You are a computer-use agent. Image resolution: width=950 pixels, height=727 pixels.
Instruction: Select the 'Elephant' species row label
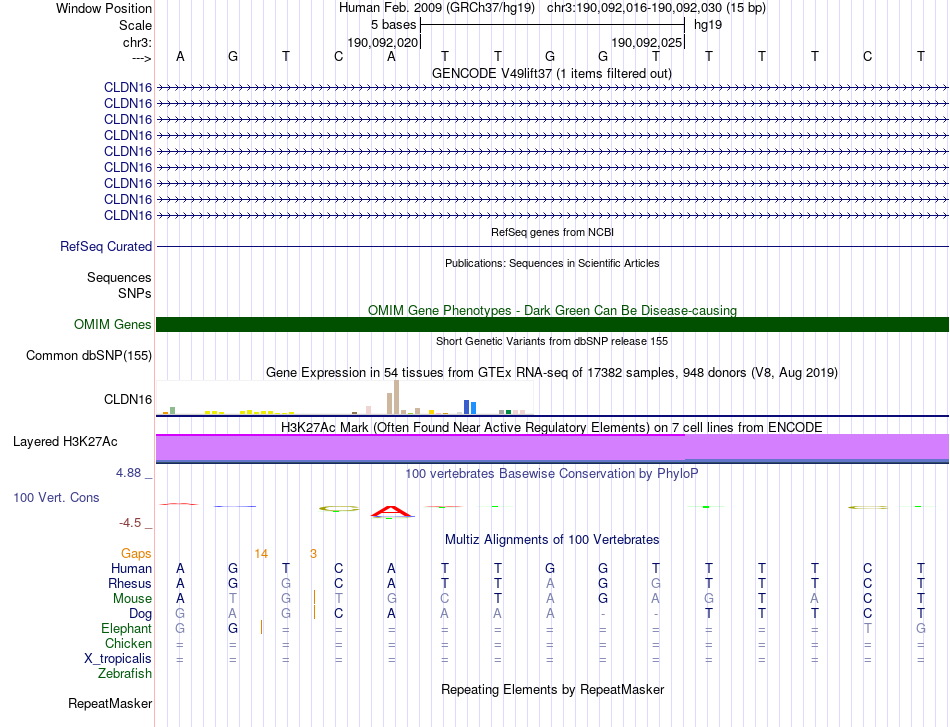[x=126, y=628]
